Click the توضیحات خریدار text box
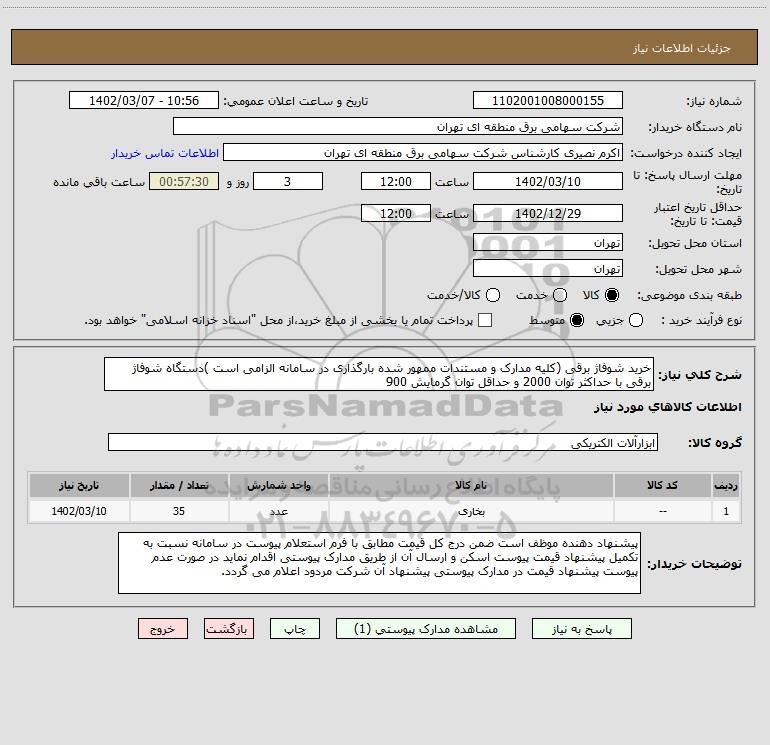This screenshot has height=745, width=770. click(379, 563)
